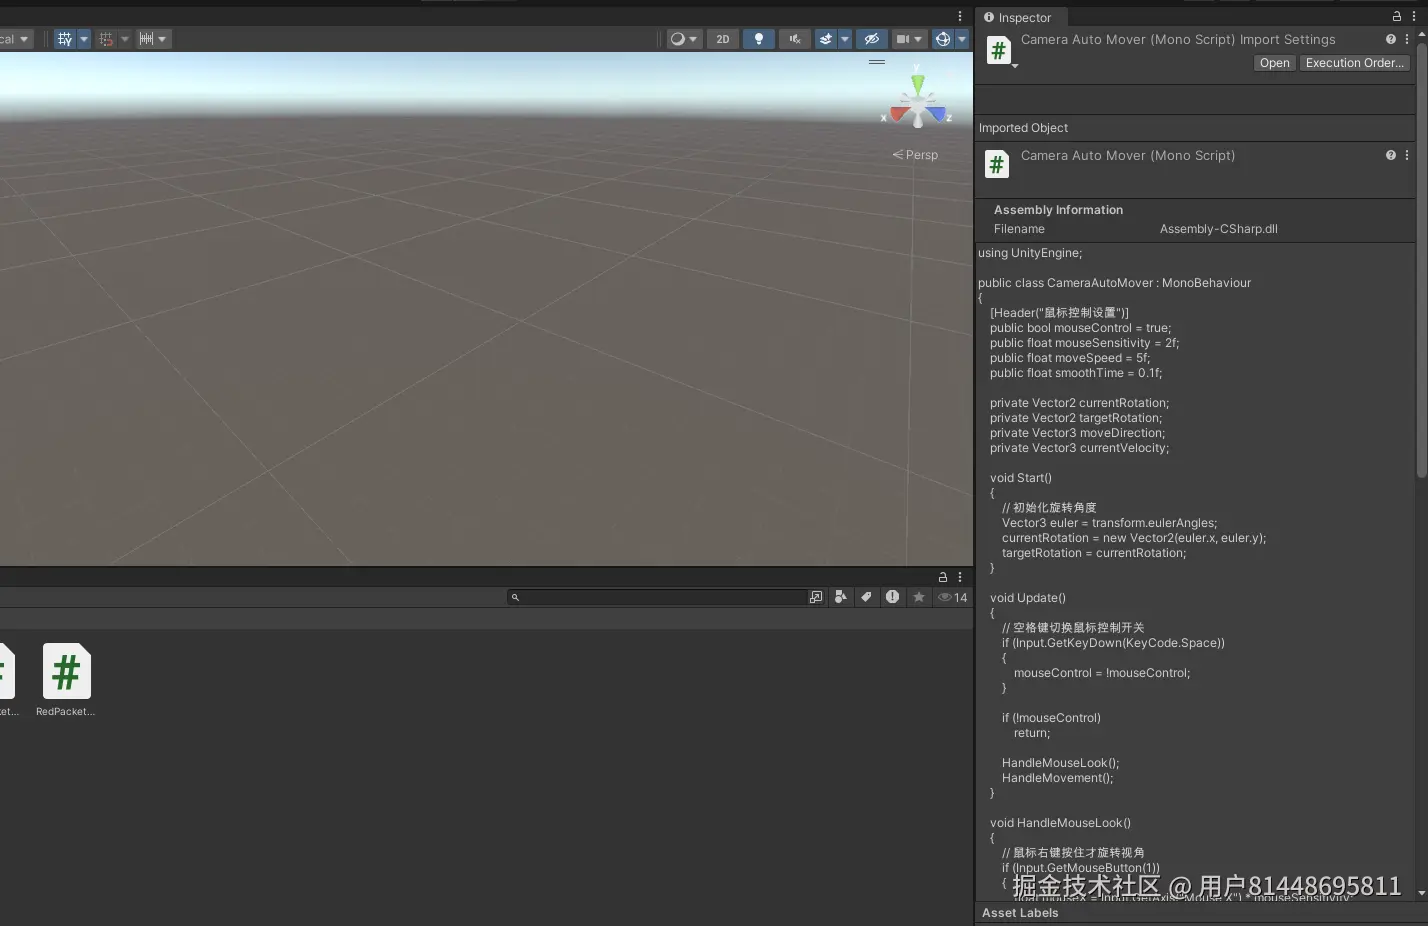Viewport: 1428px width, 926px height.
Task: Lock the Inspector panel
Action: coord(1396,17)
